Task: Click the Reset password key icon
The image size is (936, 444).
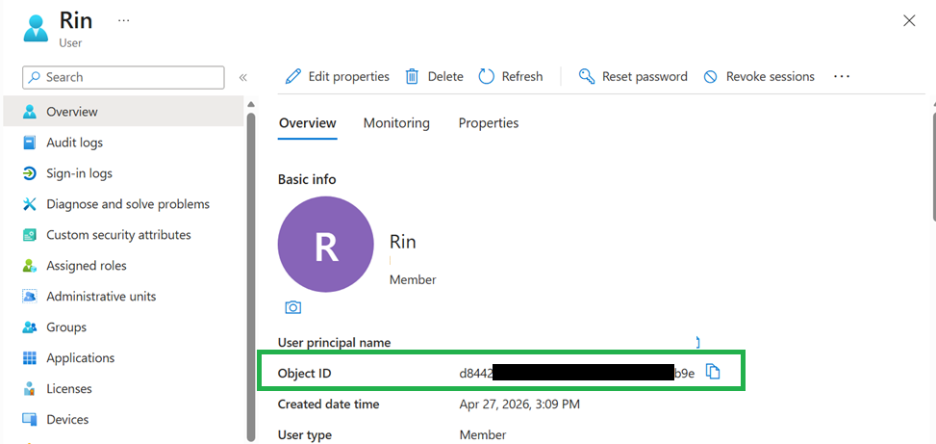Action: (x=587, y=76)
